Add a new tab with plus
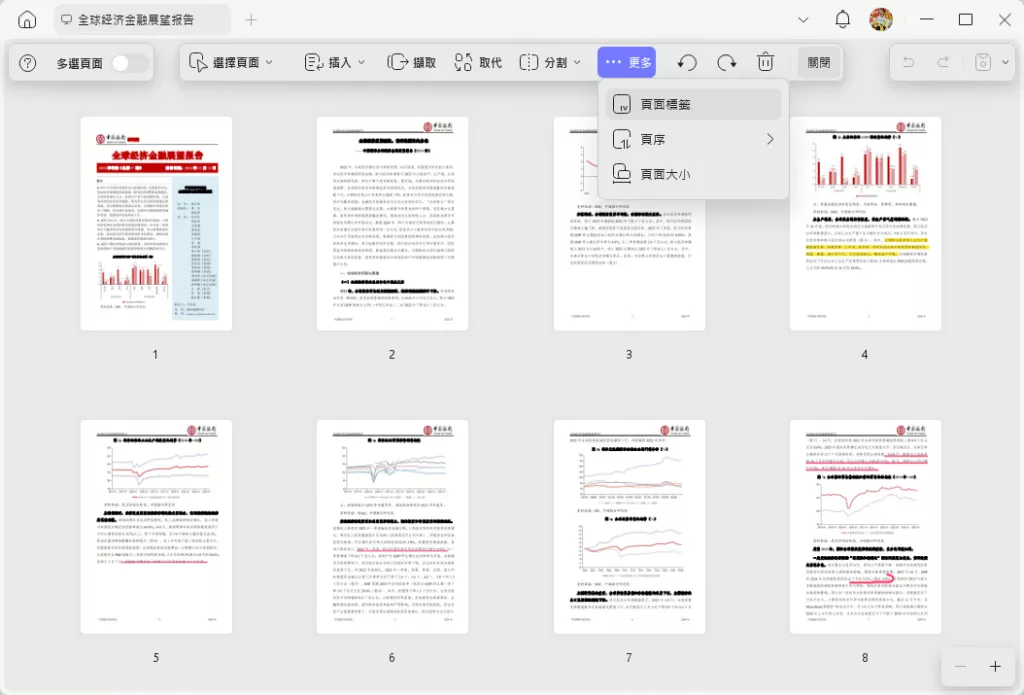The height and width of the screenshot is (695, 1024). point(251,20)
